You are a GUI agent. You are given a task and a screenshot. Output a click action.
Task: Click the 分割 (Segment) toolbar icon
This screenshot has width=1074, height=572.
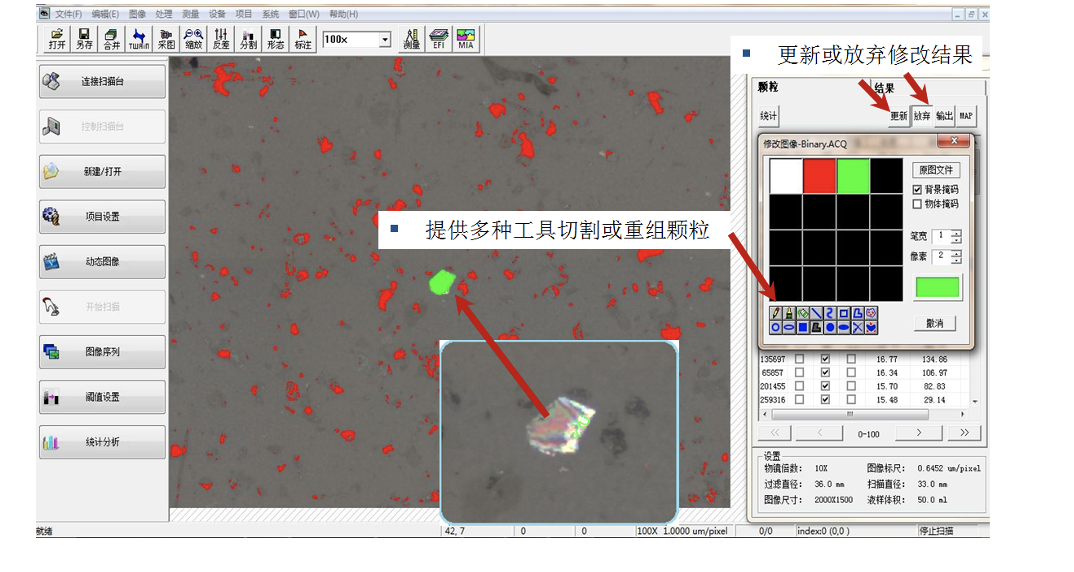click(x=249, y=39)
